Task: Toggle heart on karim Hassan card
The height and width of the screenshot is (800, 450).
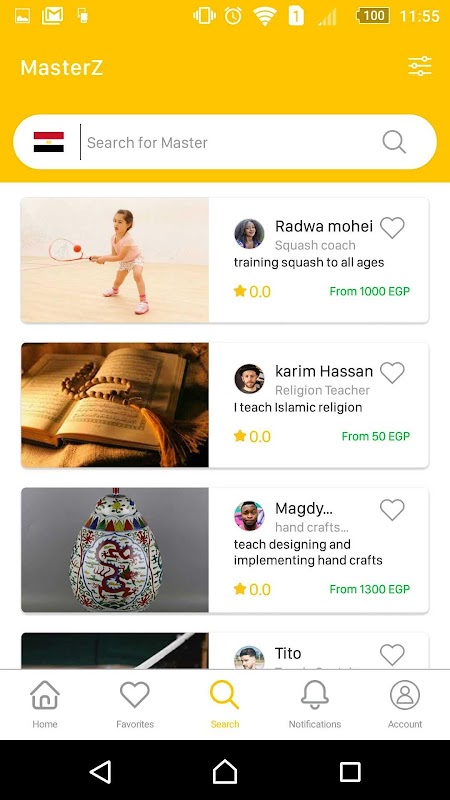Action: 392,372
